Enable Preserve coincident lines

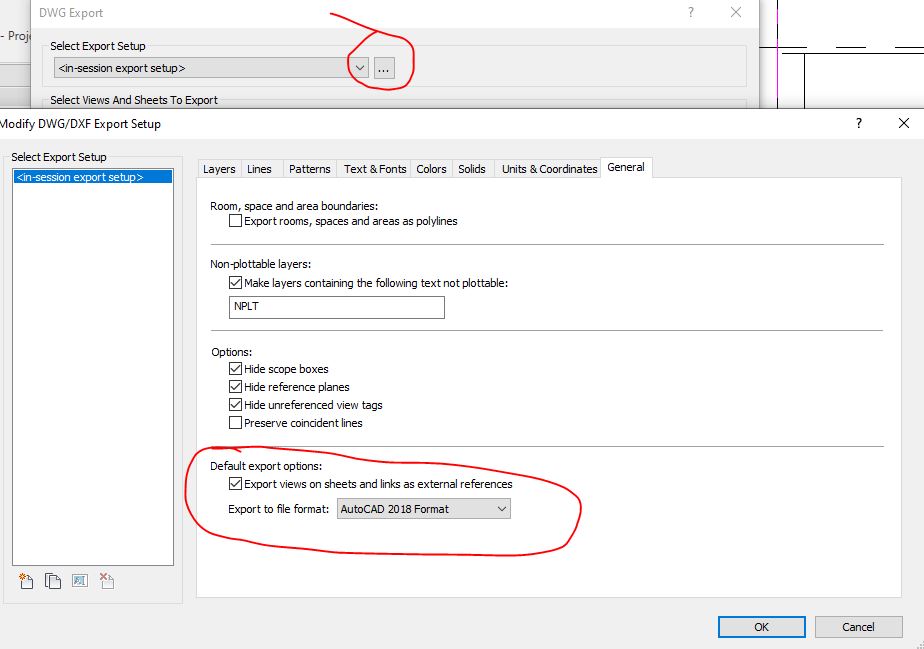[x=235, y=423]
